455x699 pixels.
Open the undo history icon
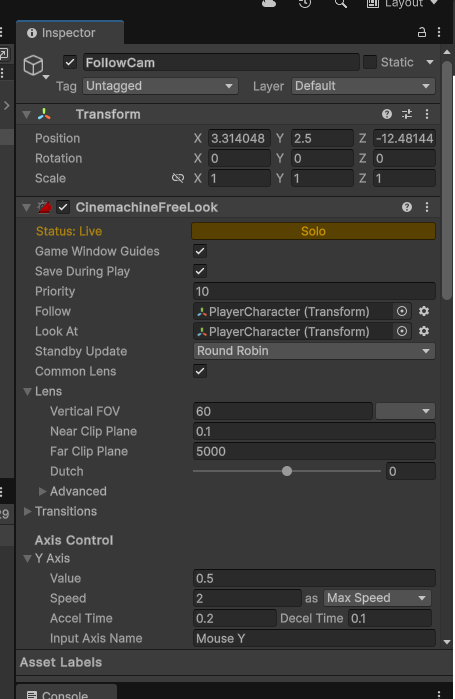(305, 4)
